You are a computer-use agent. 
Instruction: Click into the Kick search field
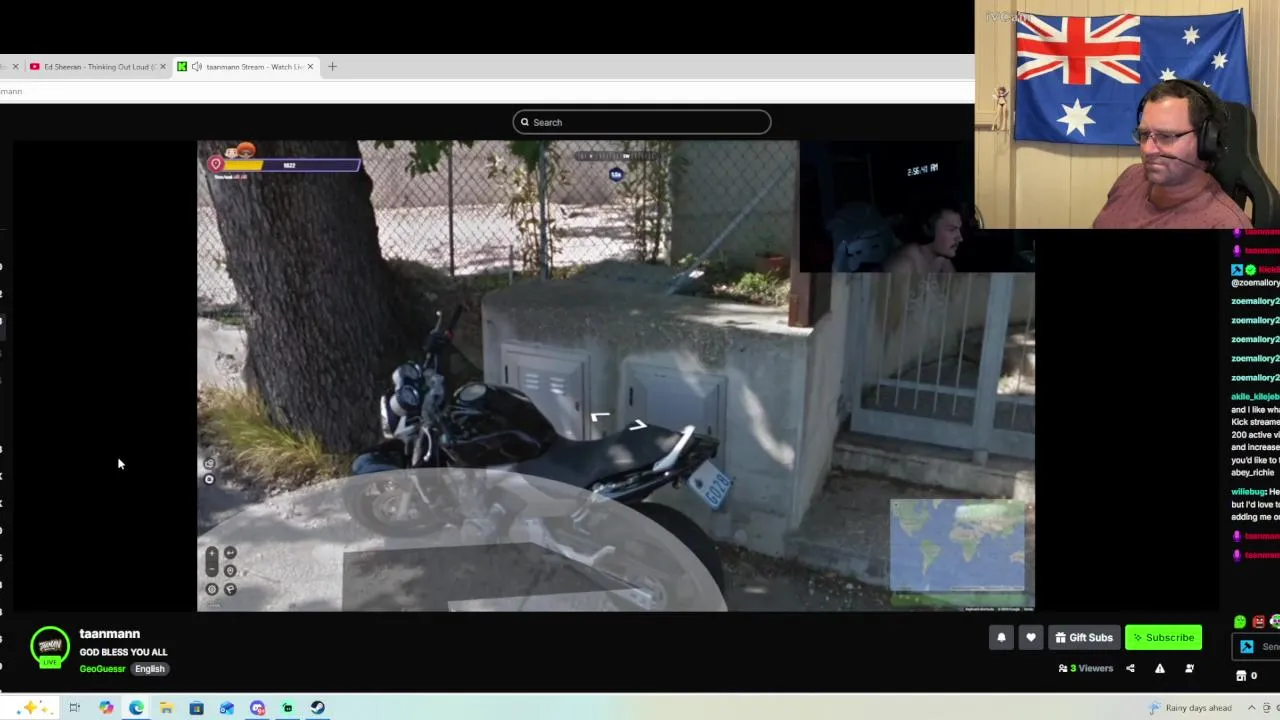pyautogui.click(x=642, y=122)
